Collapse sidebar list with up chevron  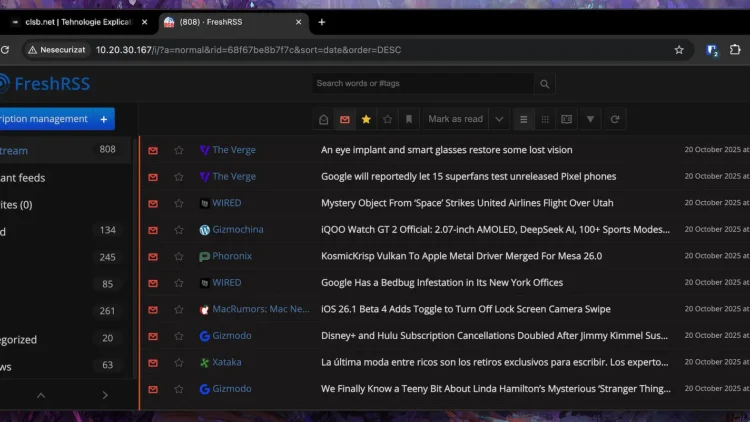pos(41,395)
